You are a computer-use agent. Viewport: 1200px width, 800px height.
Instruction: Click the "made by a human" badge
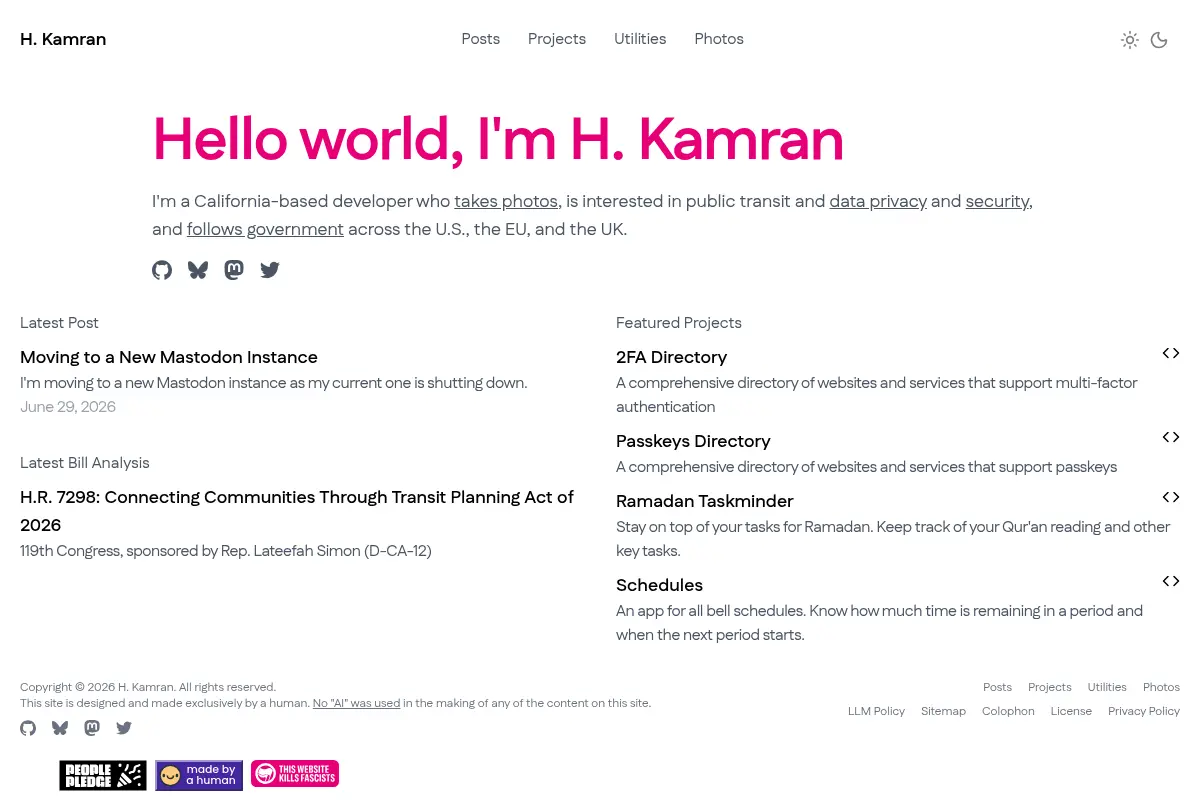[199, 775]
